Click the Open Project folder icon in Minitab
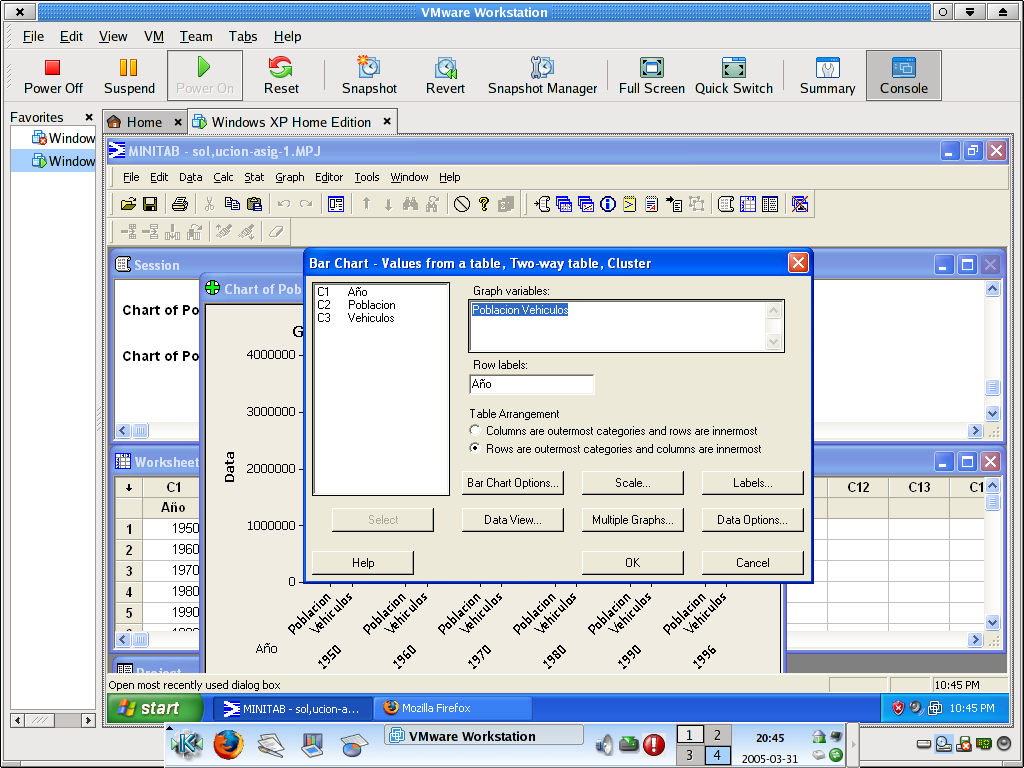The height and width of the screenshot is (768, 1024). coord(128,204)
